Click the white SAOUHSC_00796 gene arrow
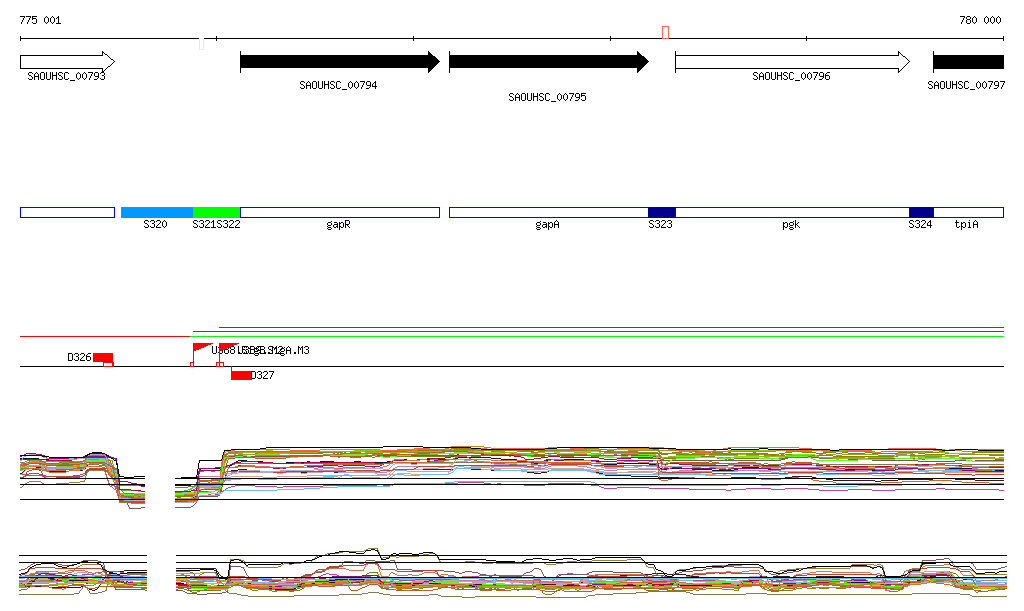1024x611 pixels. coord(791,62)
